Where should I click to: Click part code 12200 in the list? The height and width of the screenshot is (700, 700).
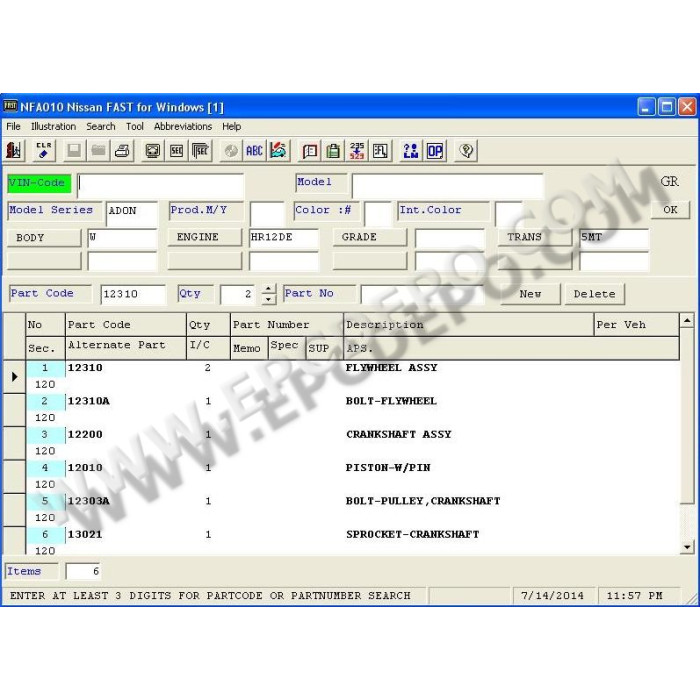(85, 434)
